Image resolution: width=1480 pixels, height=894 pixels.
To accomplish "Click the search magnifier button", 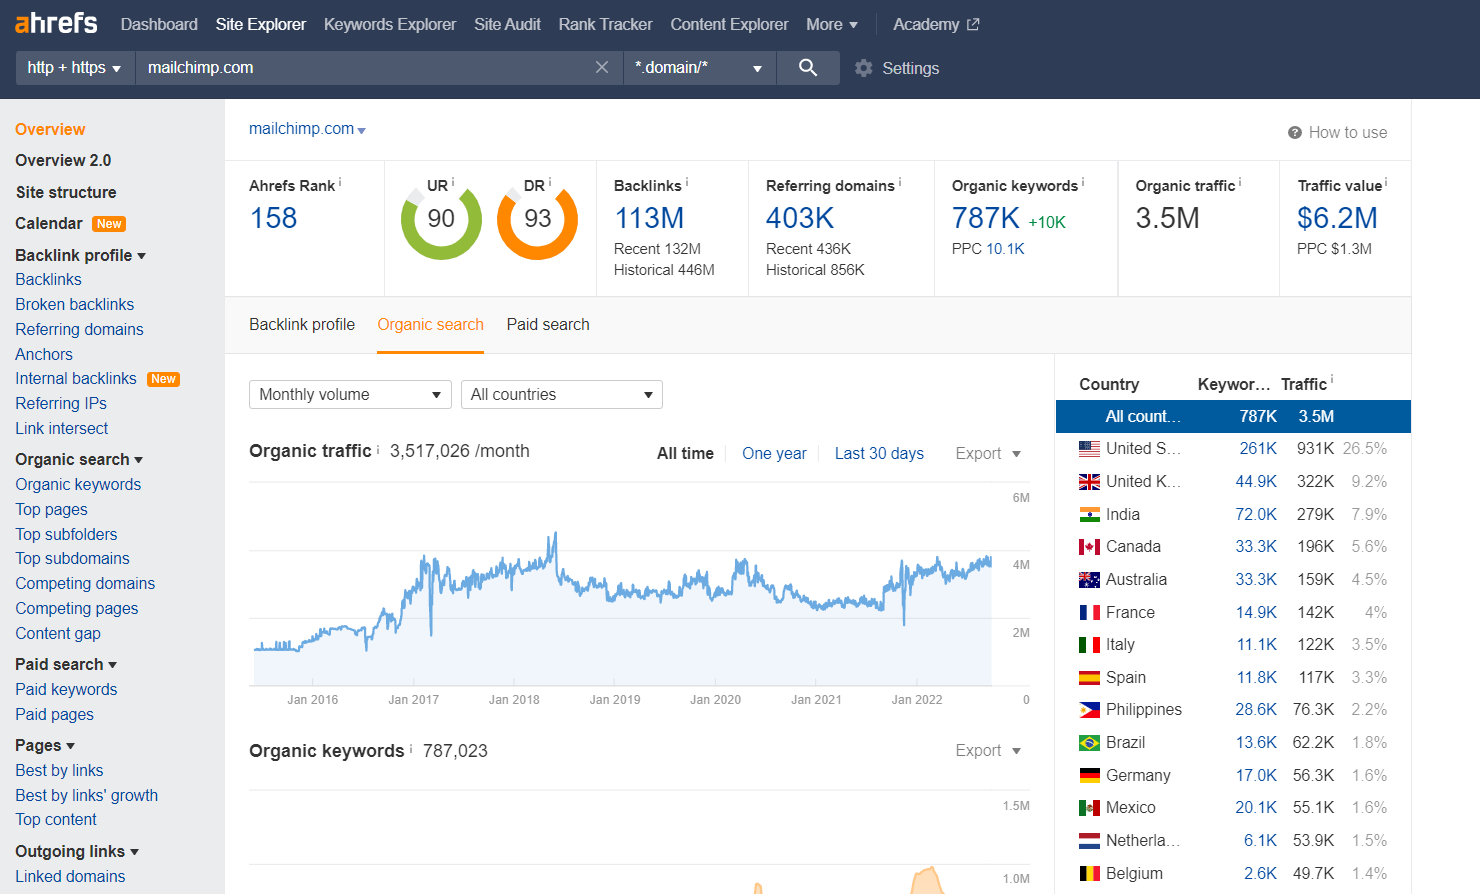I will 808,67.
